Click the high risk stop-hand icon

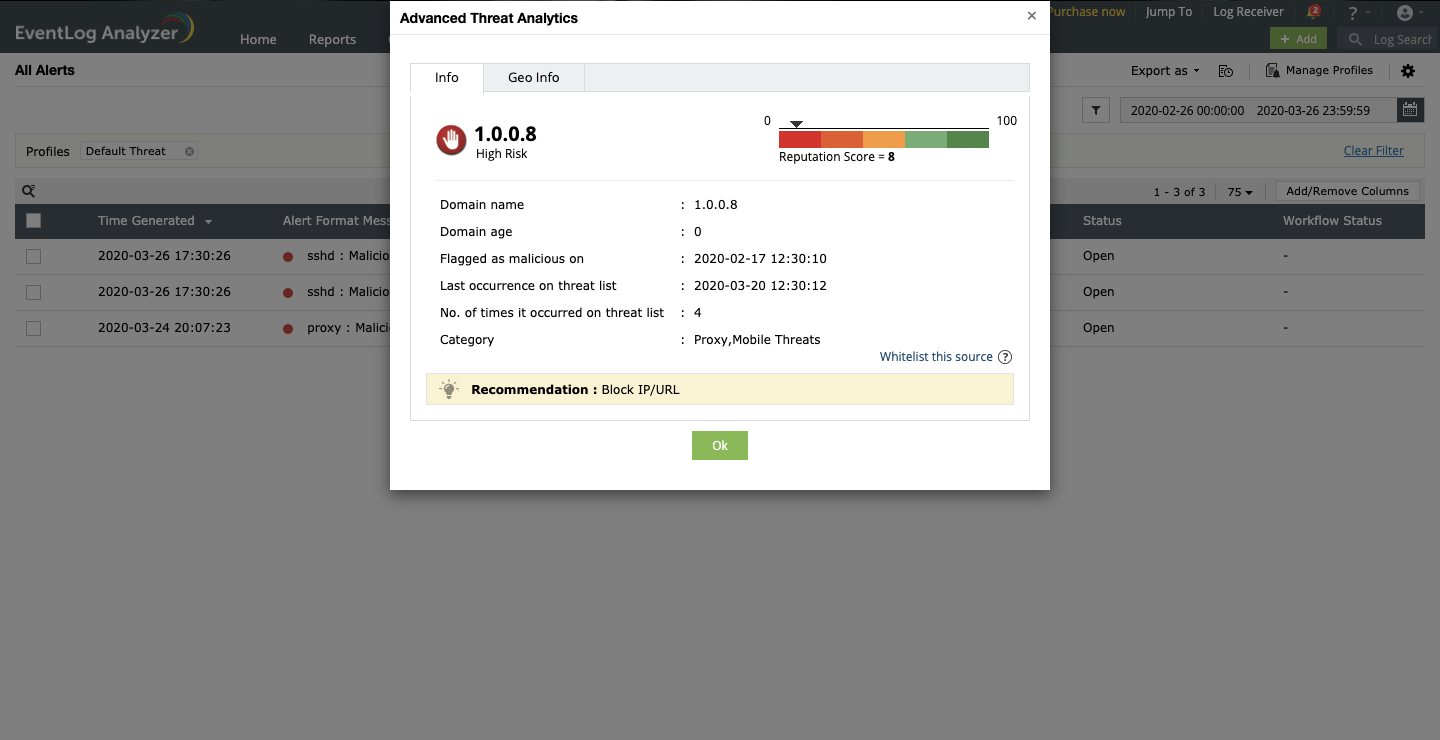pyautogui.click(x=451, y=140)
